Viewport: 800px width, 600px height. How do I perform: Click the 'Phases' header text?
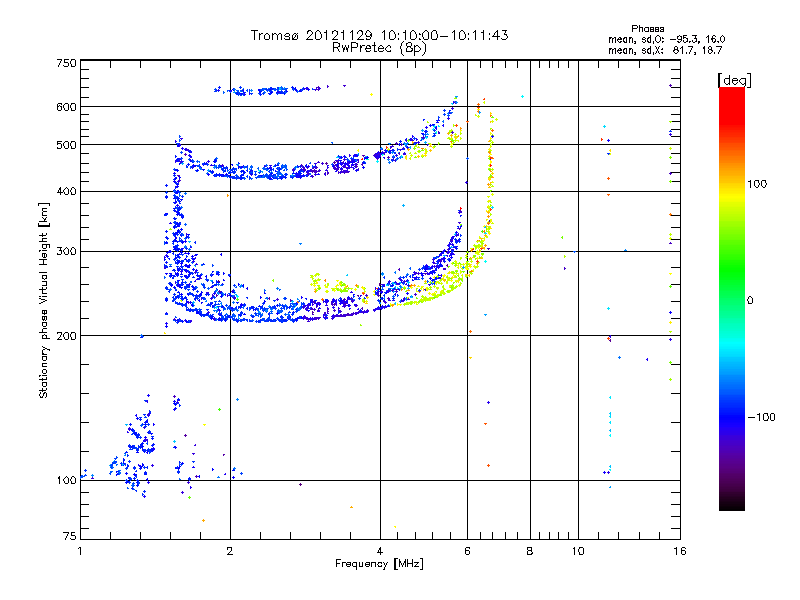point(647,29)
